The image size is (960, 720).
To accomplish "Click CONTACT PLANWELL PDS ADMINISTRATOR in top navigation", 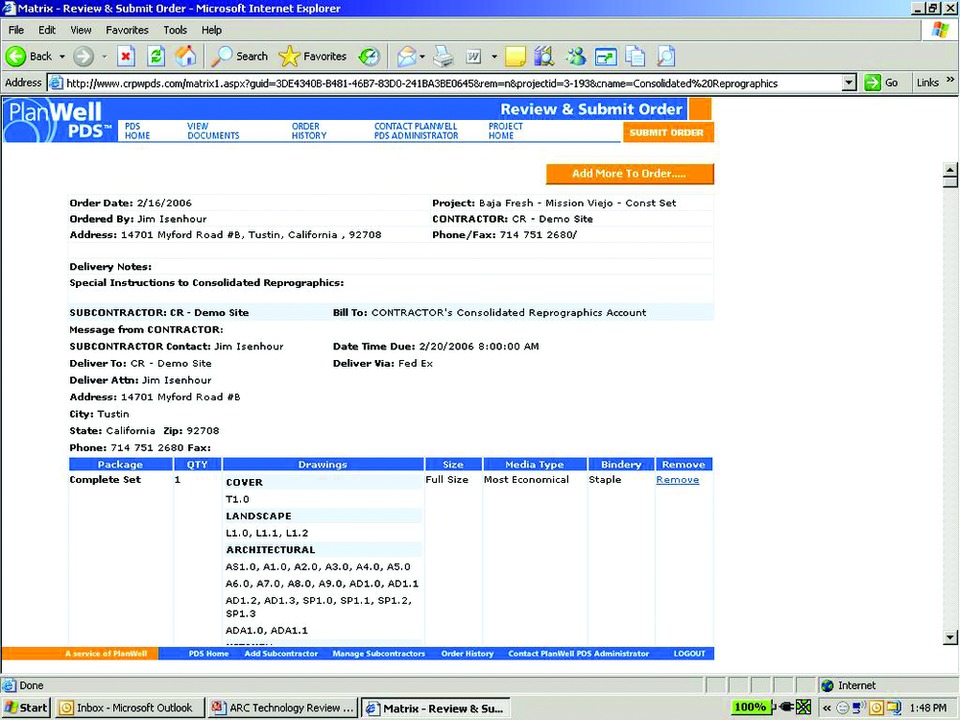I will pos(416,131).
